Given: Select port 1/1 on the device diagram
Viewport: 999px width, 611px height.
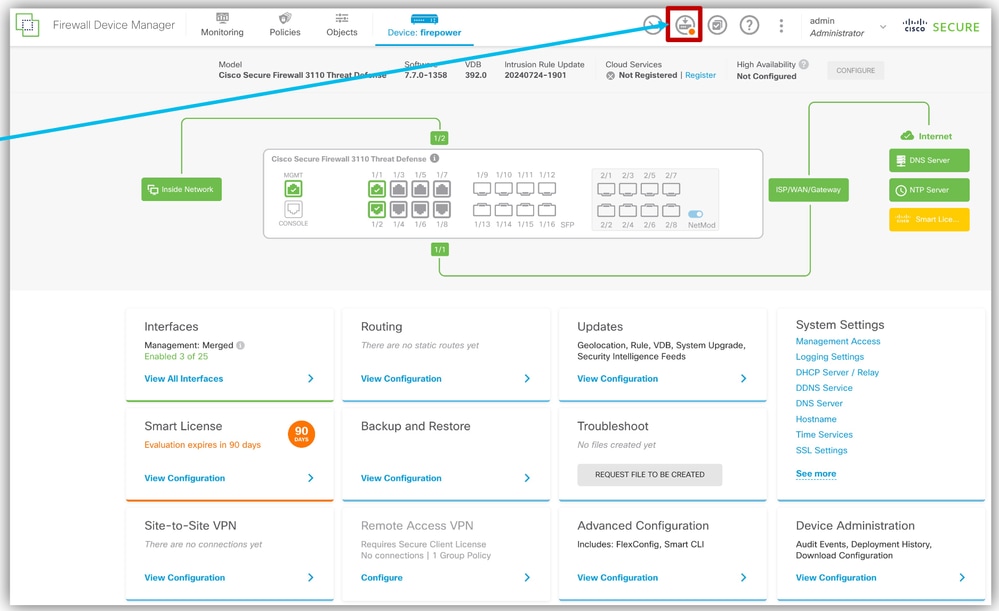Looking at the screenshot, I should click(x=377, y=189).
